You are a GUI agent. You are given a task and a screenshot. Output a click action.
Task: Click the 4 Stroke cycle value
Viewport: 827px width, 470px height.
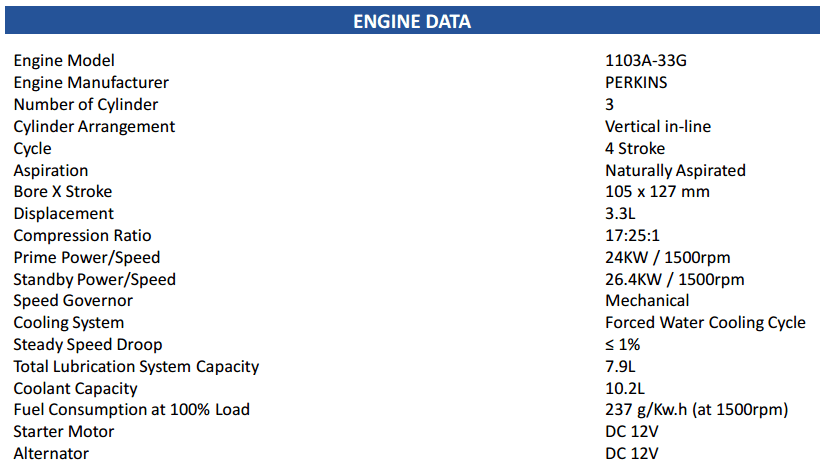coord(635,149)
